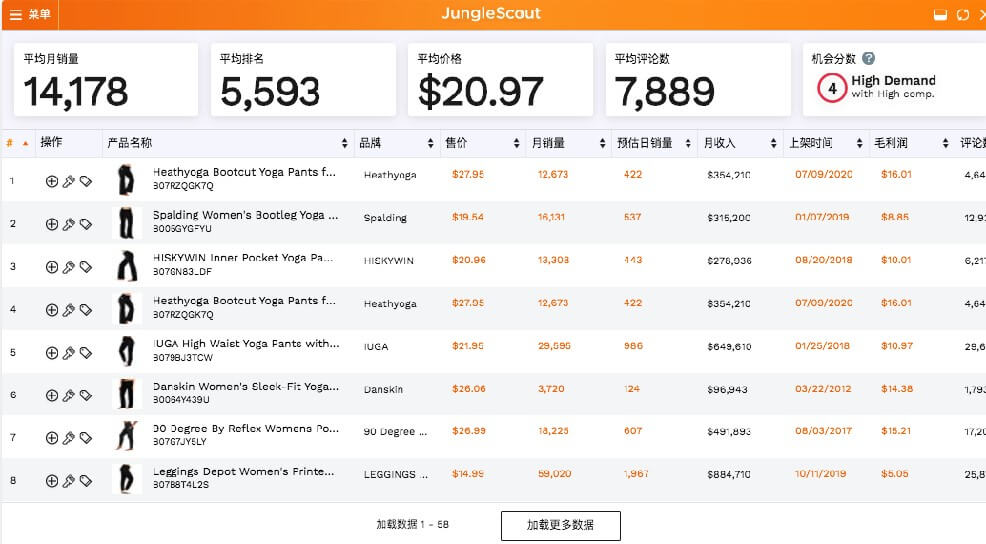Click the refresh icon in title bar
The width and height of the screenshot is (986, 544).
coord(963,14)
